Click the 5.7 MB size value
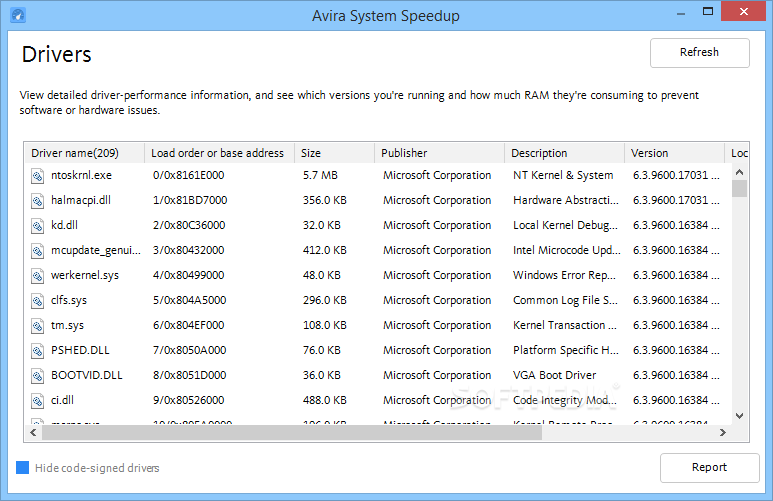The height and width of the screenshot is (501, 773). click(x=320, y=175)
